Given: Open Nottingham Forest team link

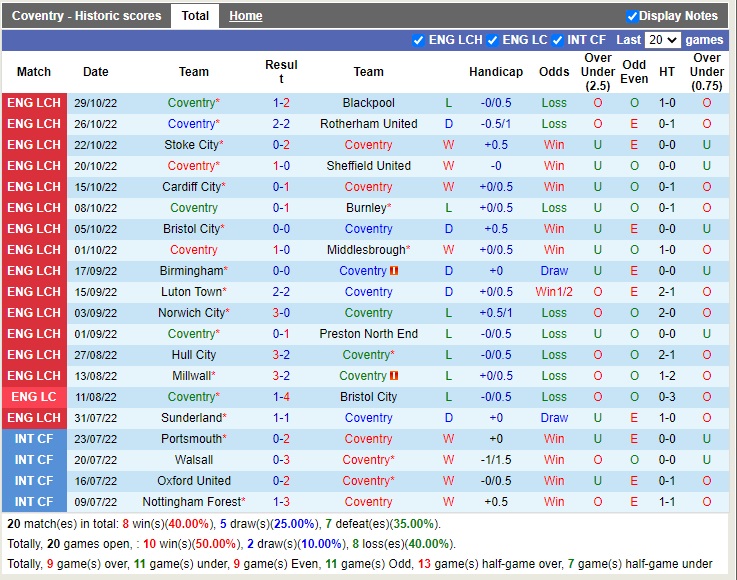Looking at the screenshot, I should pyautogui.click(x=194, y=502).
